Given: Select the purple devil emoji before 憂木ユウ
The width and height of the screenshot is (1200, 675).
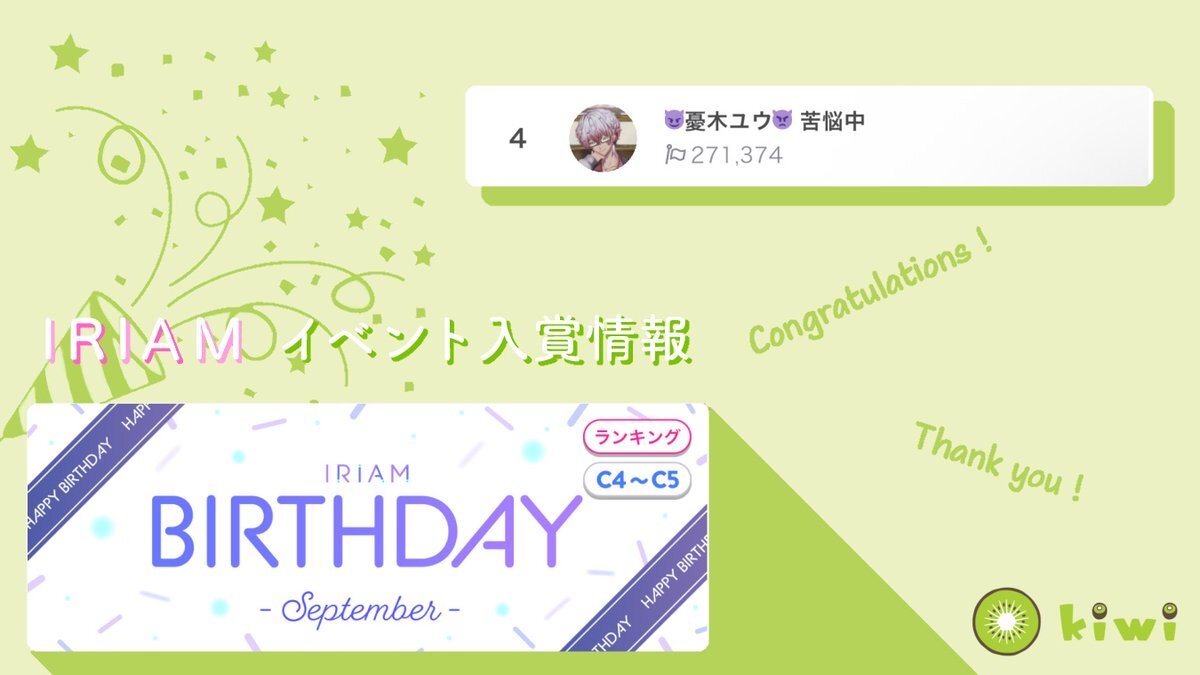Looking at the screenshot, I should (x=674, y=122).
